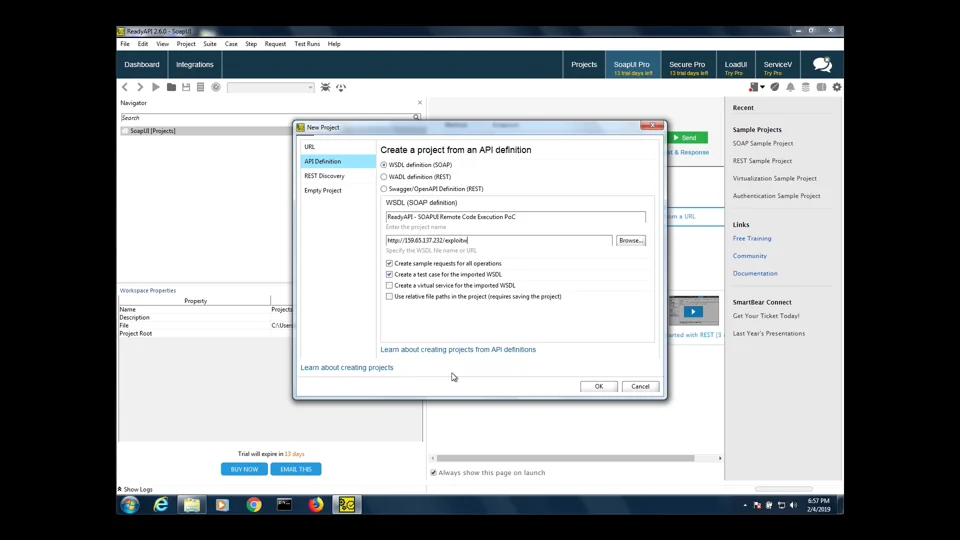This screenshot has width=960, height=540.
Task: Select WADL definition (REST) radio button
Action: pos(384,177)
